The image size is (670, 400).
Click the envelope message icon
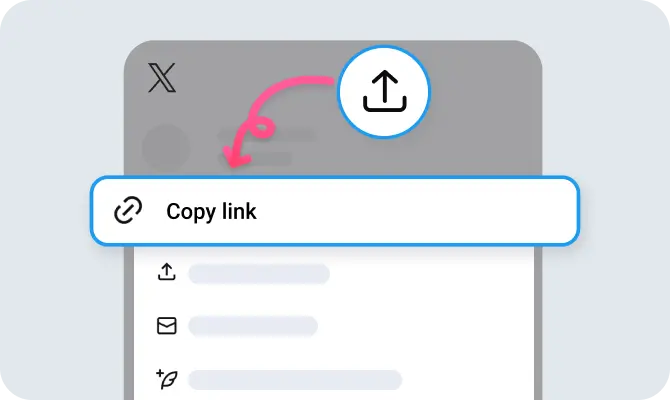167,326
